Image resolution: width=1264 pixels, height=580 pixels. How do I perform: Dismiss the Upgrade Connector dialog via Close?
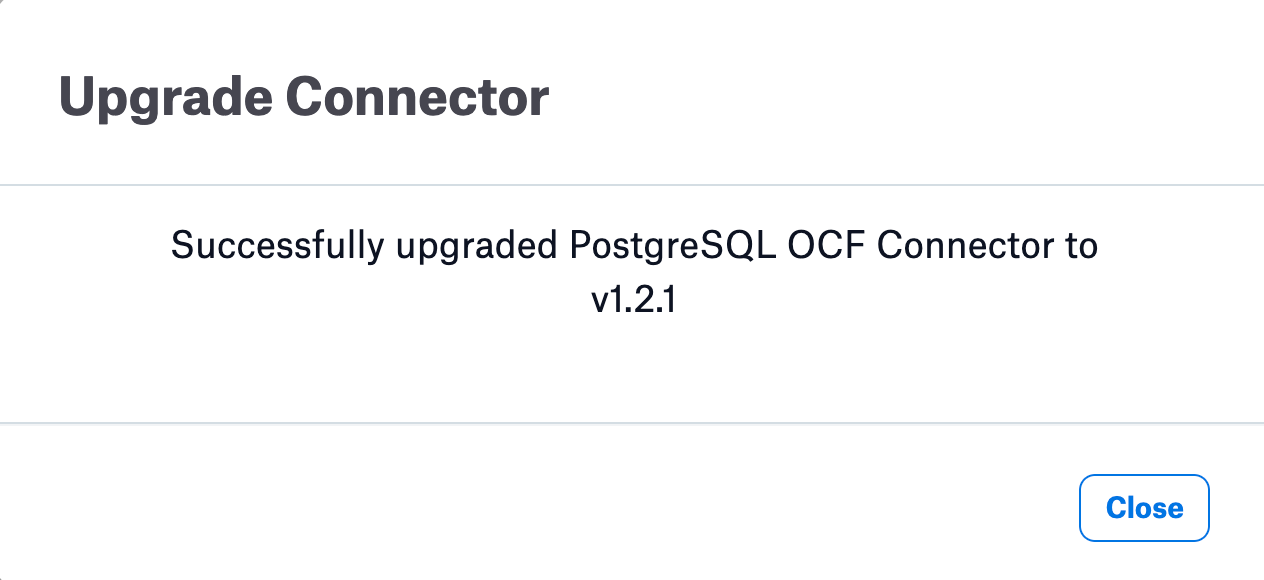(1144, 508)
